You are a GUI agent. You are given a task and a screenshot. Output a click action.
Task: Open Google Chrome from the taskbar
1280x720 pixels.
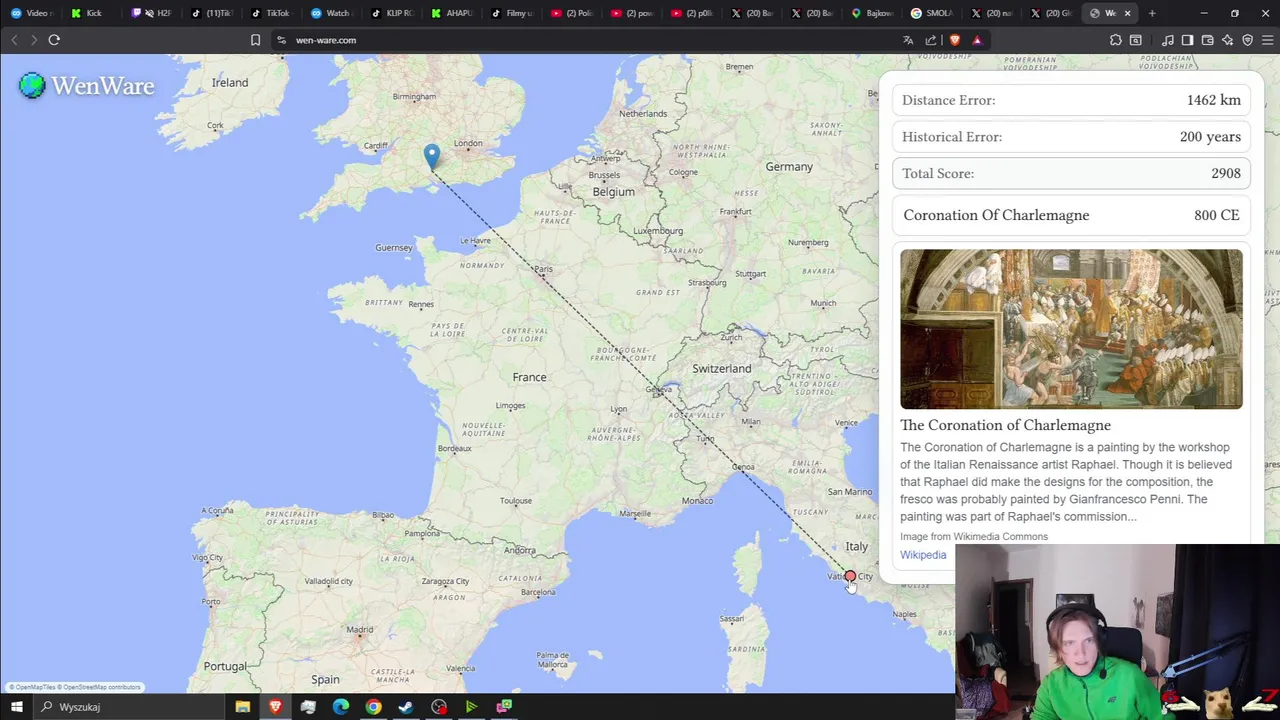pos(373,707)
